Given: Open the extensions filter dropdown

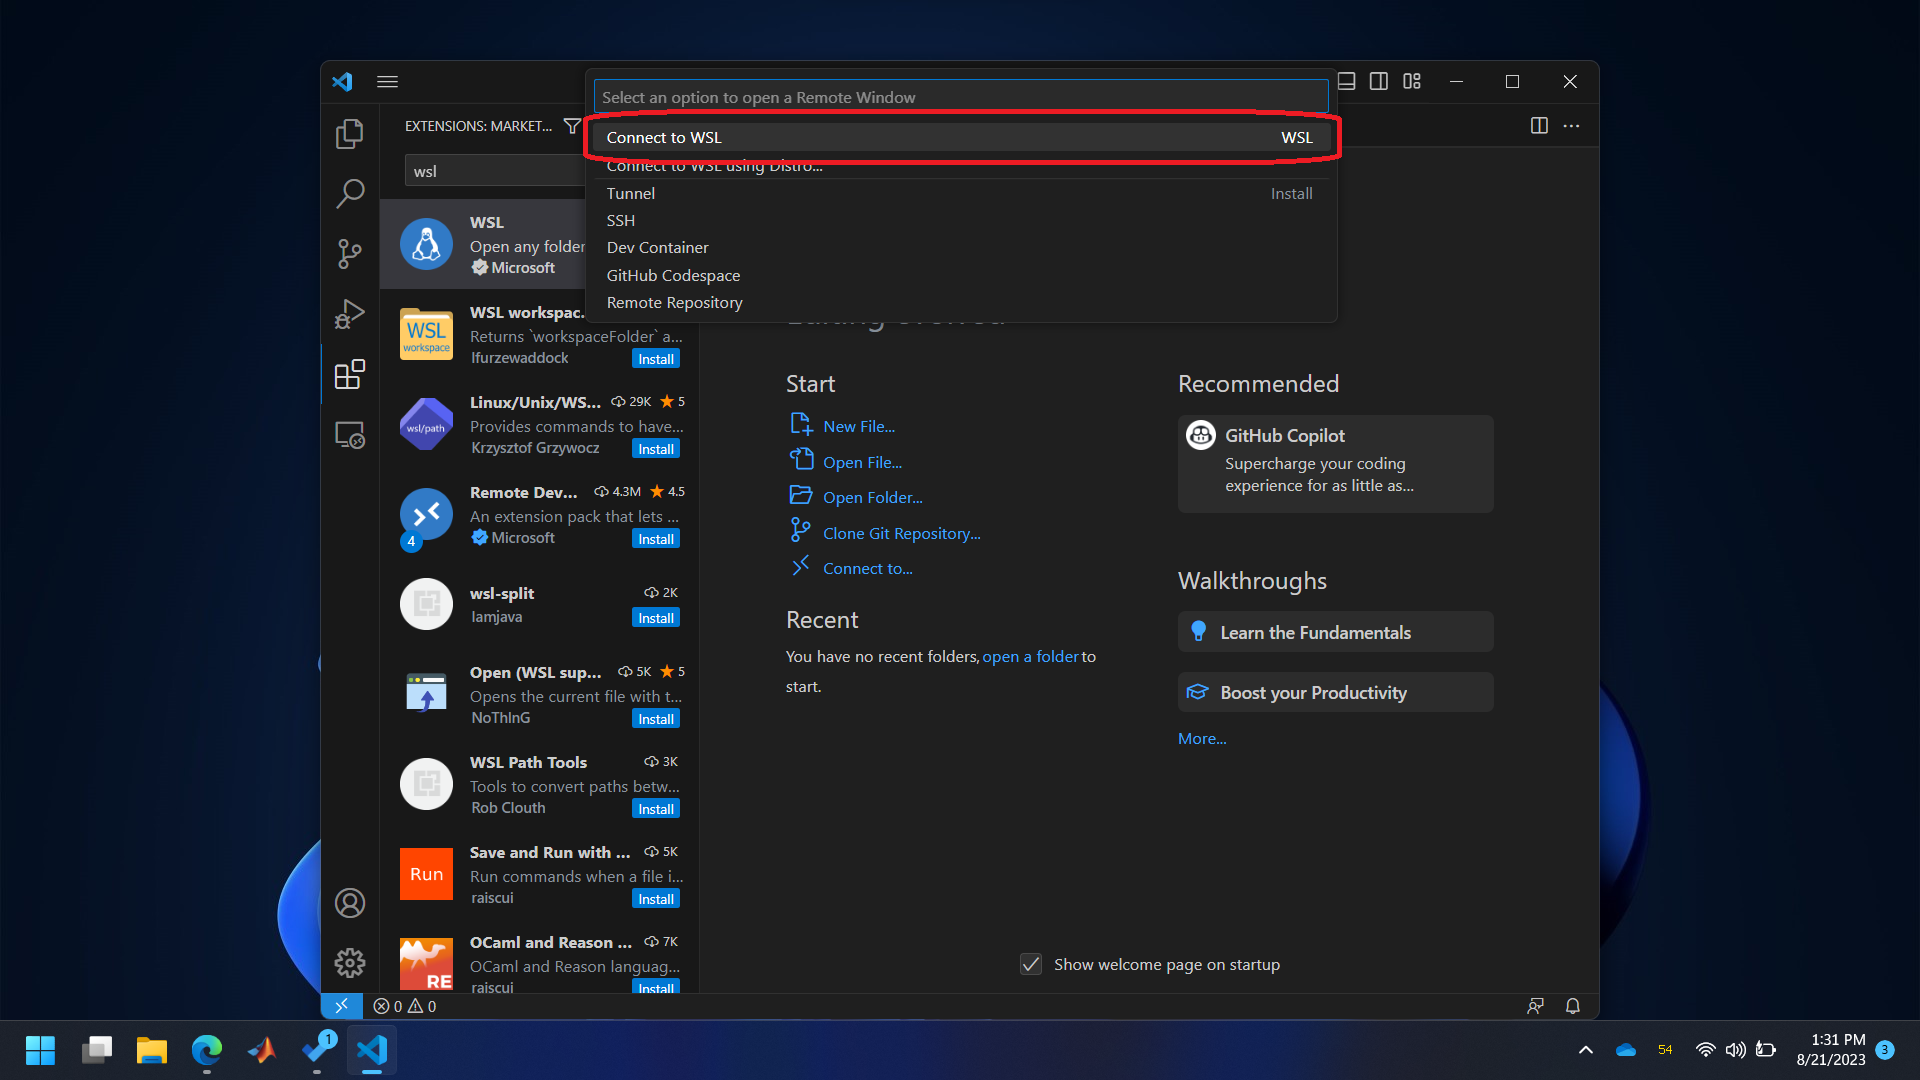Looking at the screenshot, I should click(x=572, y=126).
